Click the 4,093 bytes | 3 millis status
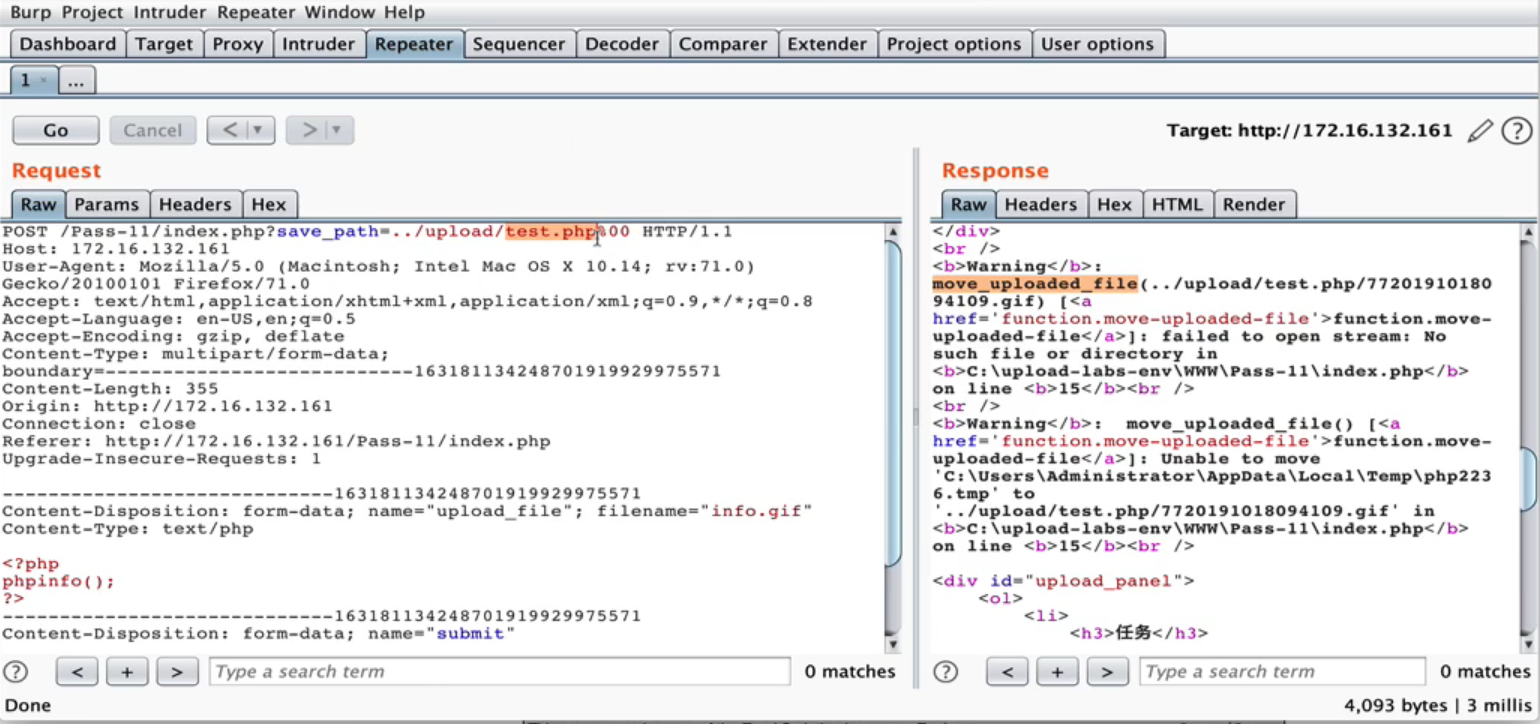Viewport: 1540px width, 724px height. point(1437,705)
